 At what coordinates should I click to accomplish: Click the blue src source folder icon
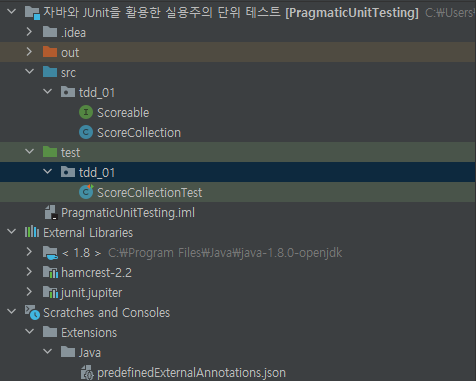click(x=50, y=72)
